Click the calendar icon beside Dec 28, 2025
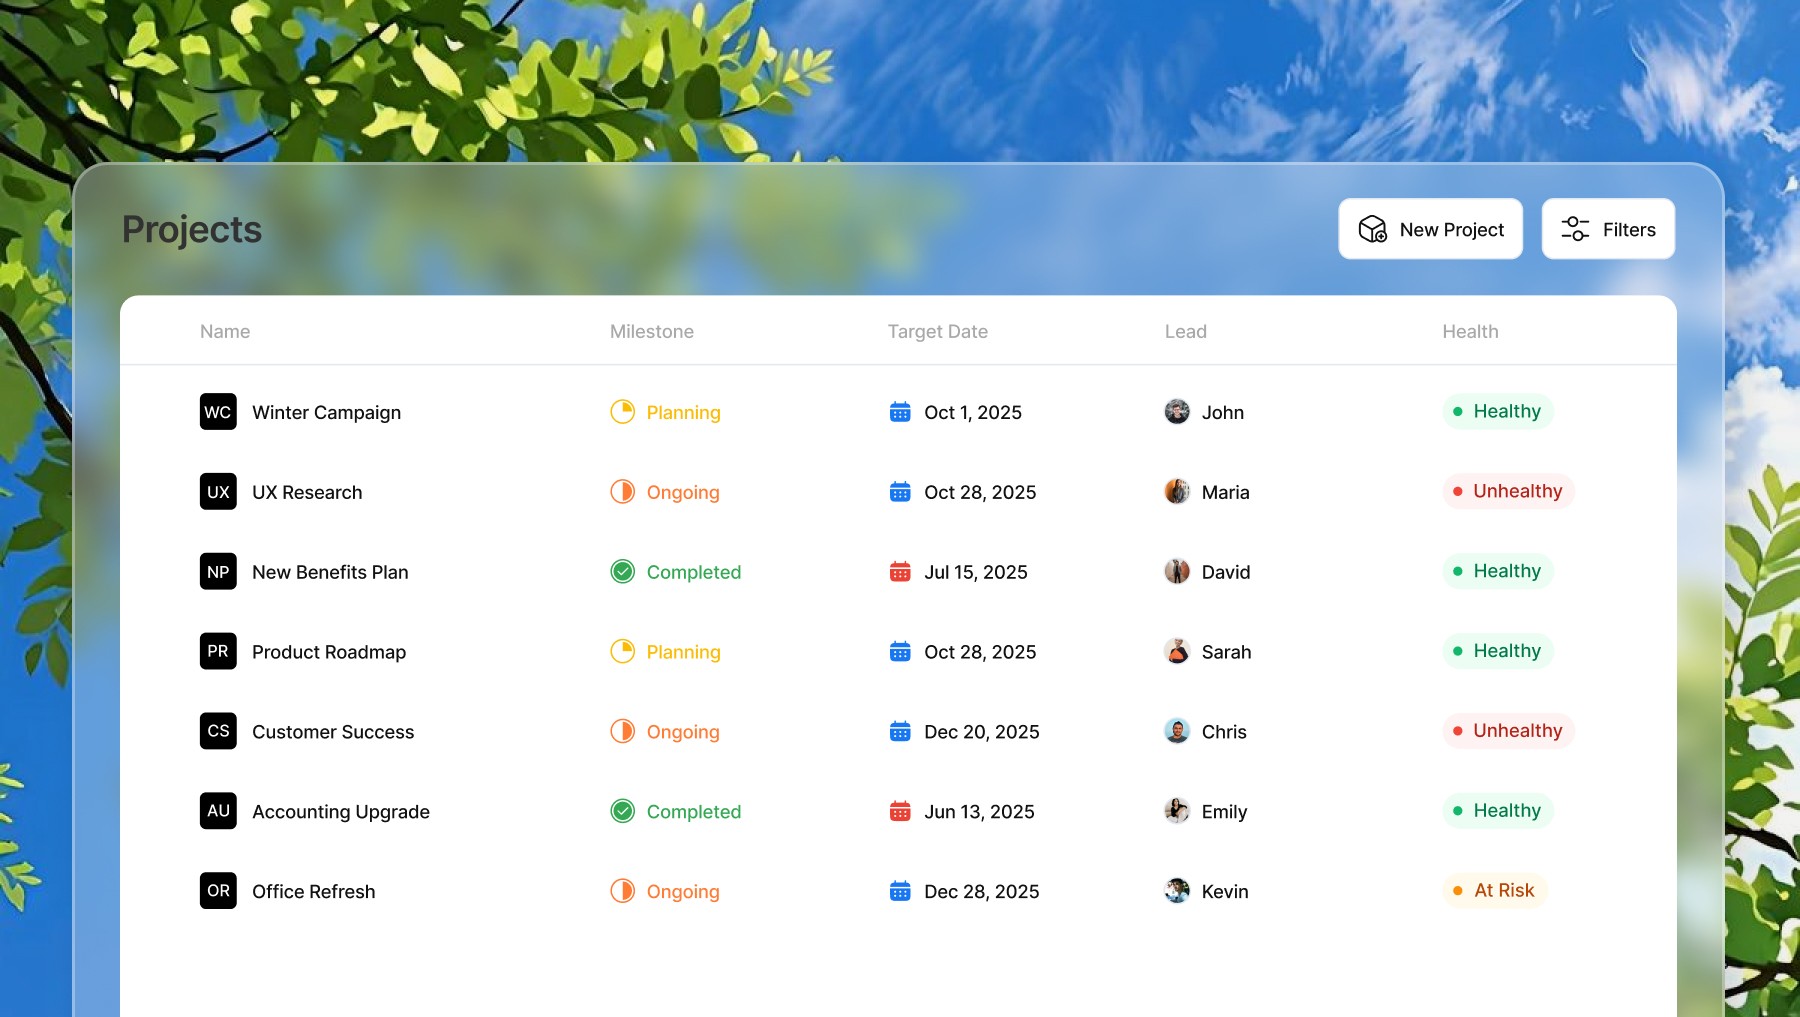1800x1017 pixels. (900, 891)
